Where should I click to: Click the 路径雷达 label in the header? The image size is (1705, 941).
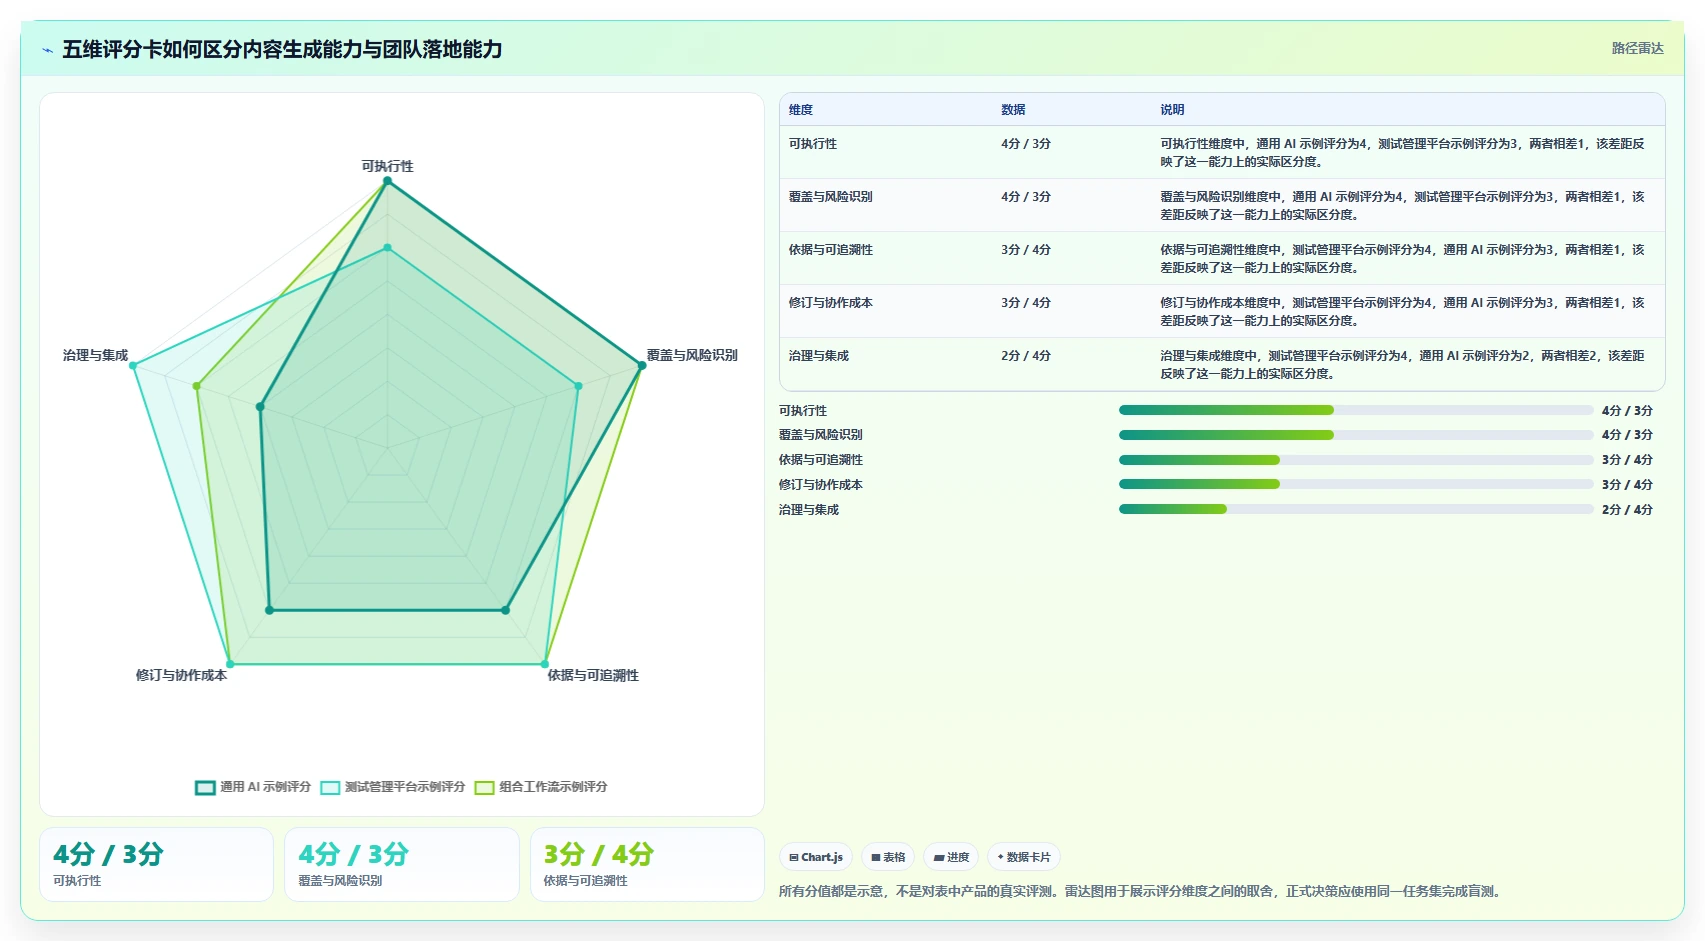tap(1637, 48)
